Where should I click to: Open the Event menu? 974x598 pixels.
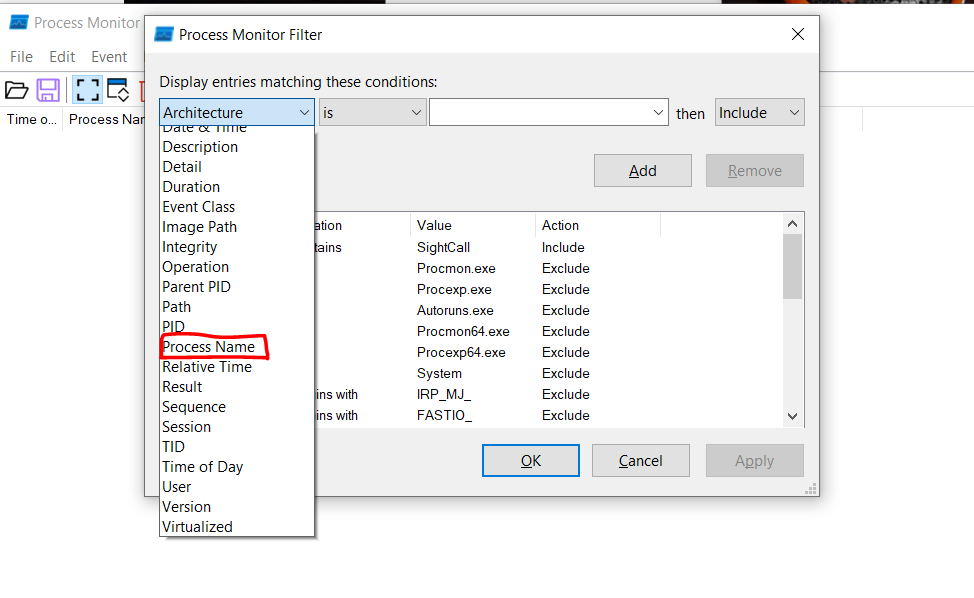(109, 57)
